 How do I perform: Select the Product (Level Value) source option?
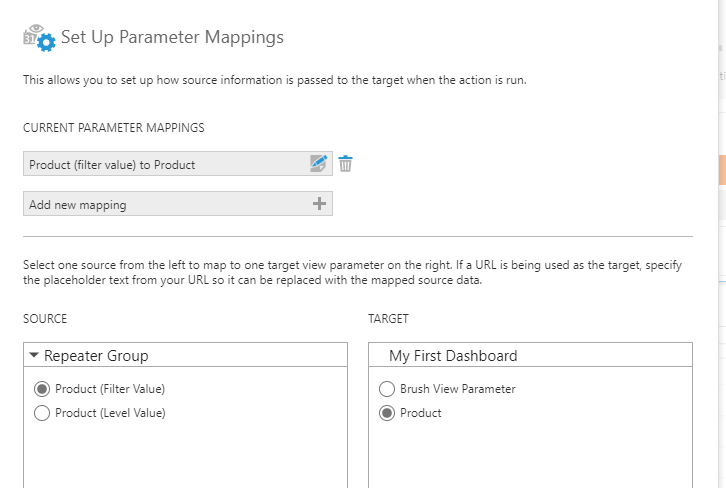coord(41,413)
